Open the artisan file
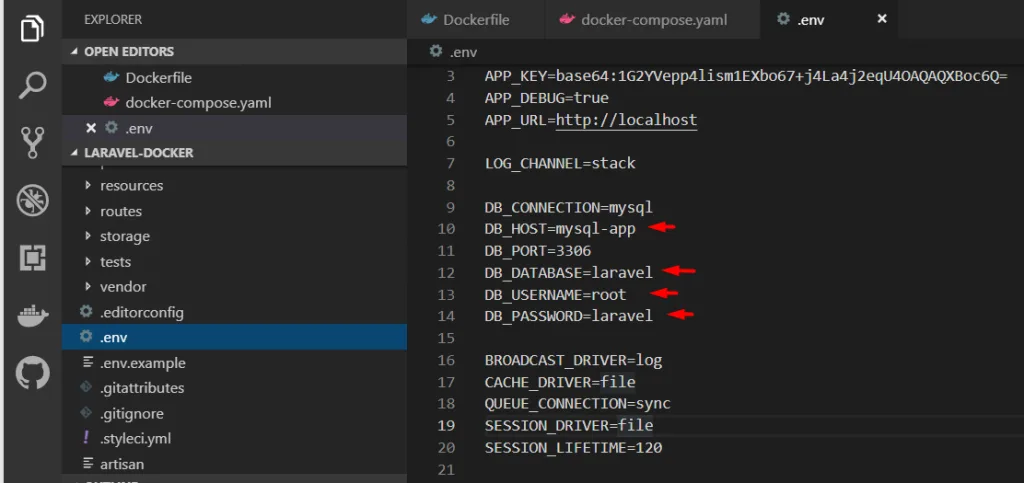Viewport: 1024px width, 483px height. coord(234,464)
